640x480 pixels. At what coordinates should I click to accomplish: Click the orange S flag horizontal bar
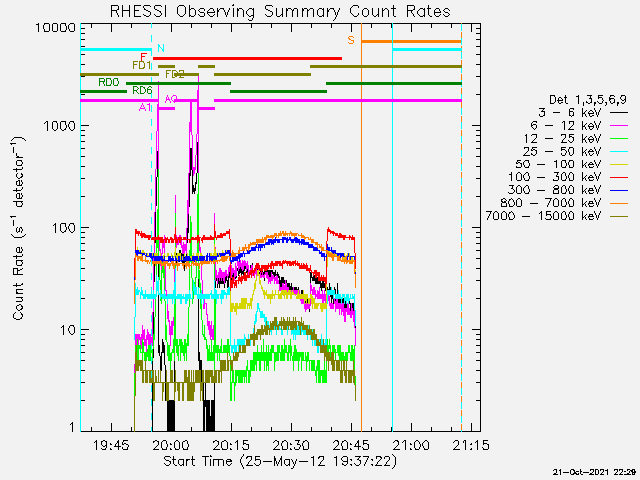411,41
